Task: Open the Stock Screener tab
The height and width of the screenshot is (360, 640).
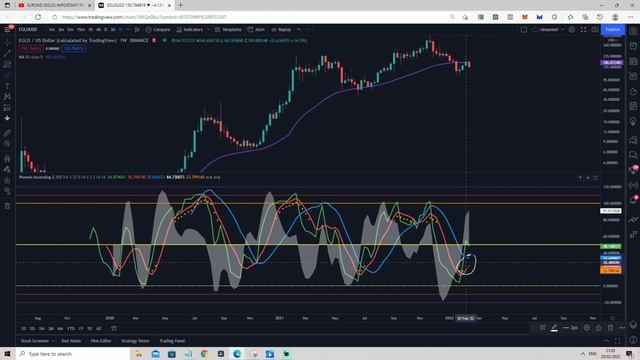Action: [x=35, y=341]
